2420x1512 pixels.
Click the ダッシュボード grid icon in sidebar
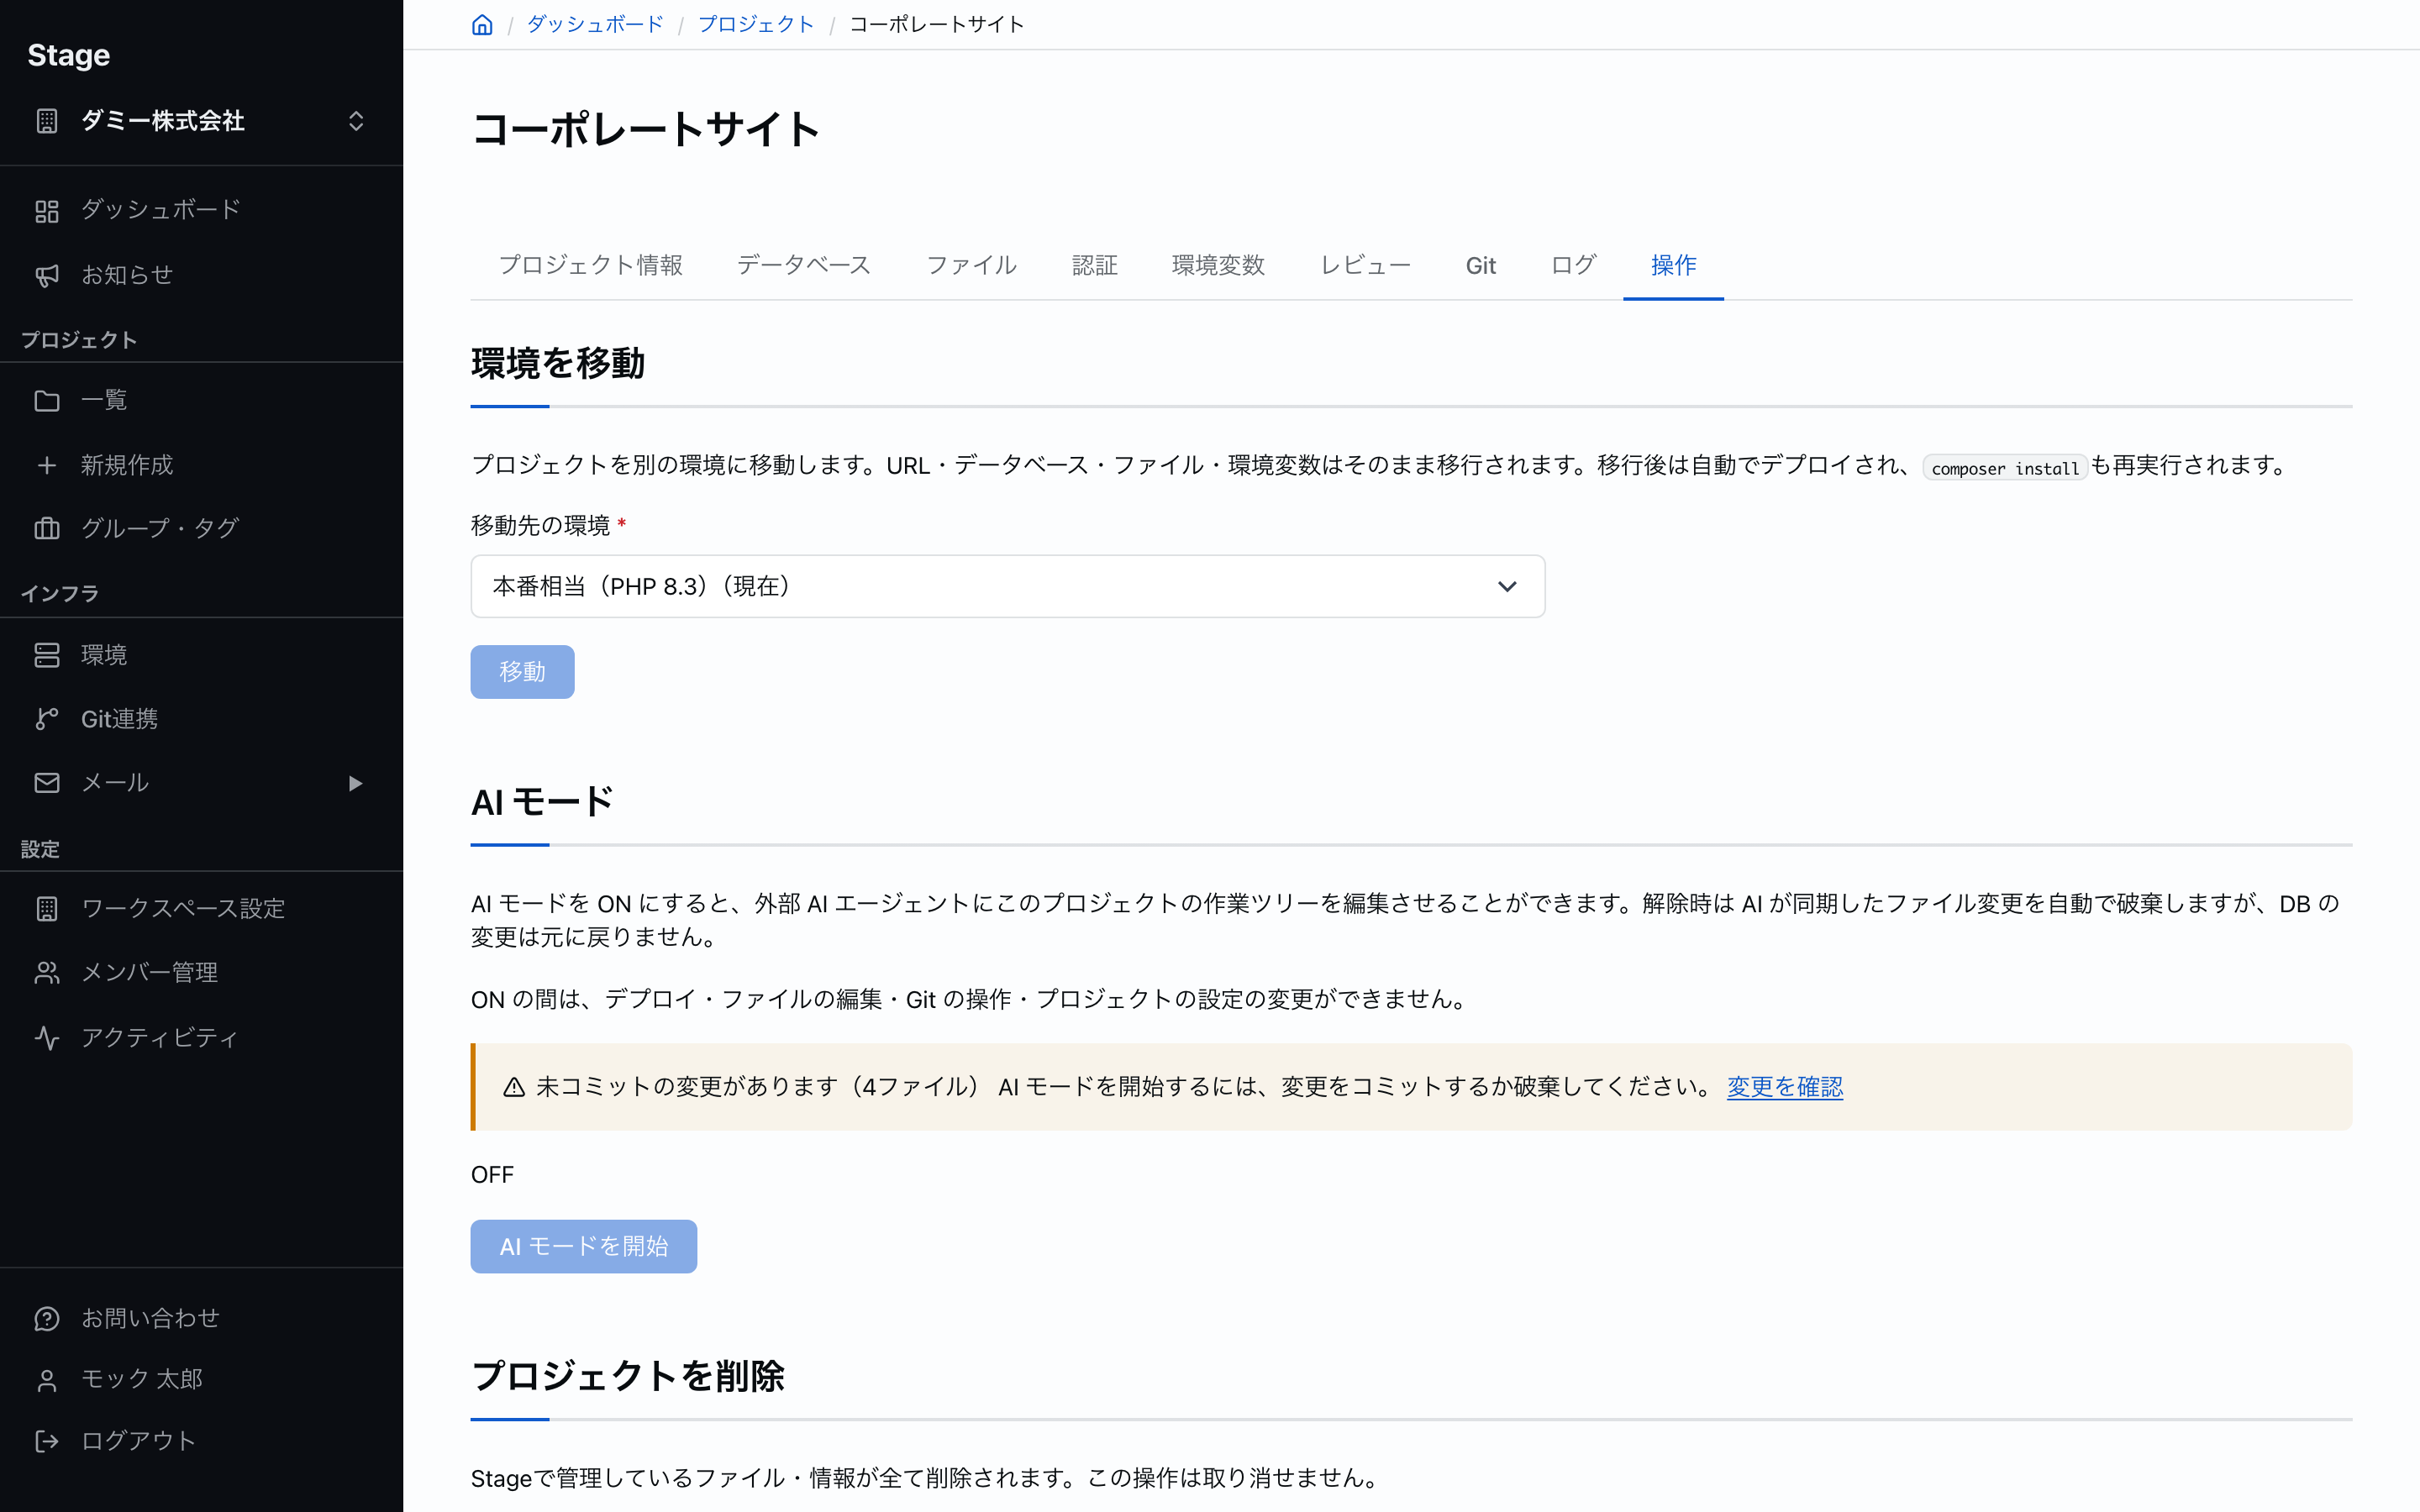pyautogui.click(x=47, y=211)
